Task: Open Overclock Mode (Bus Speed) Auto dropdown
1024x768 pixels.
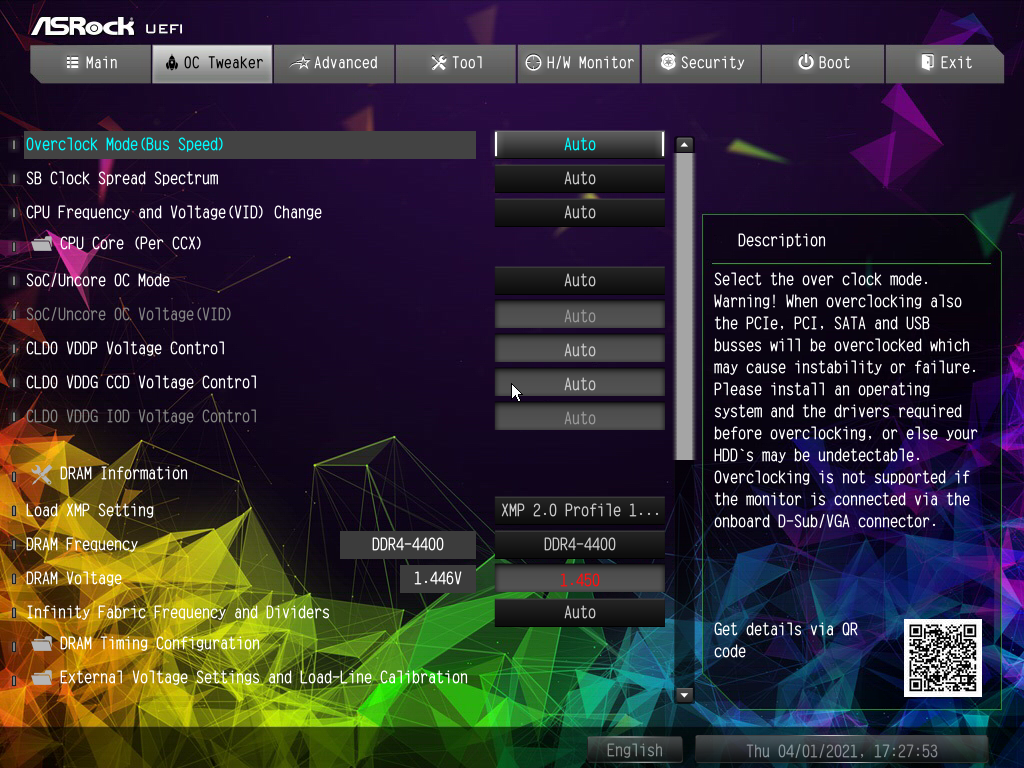Action: (x=579, y=144)
